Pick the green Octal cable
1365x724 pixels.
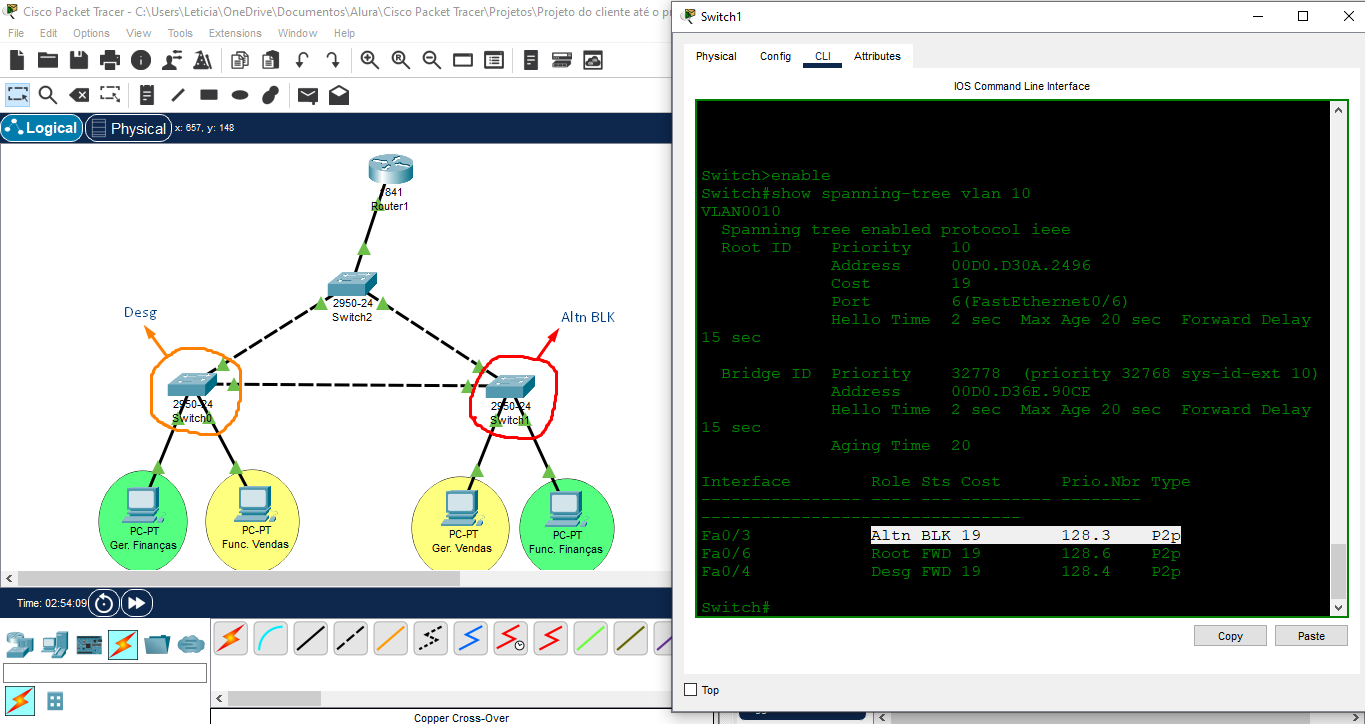590,638
